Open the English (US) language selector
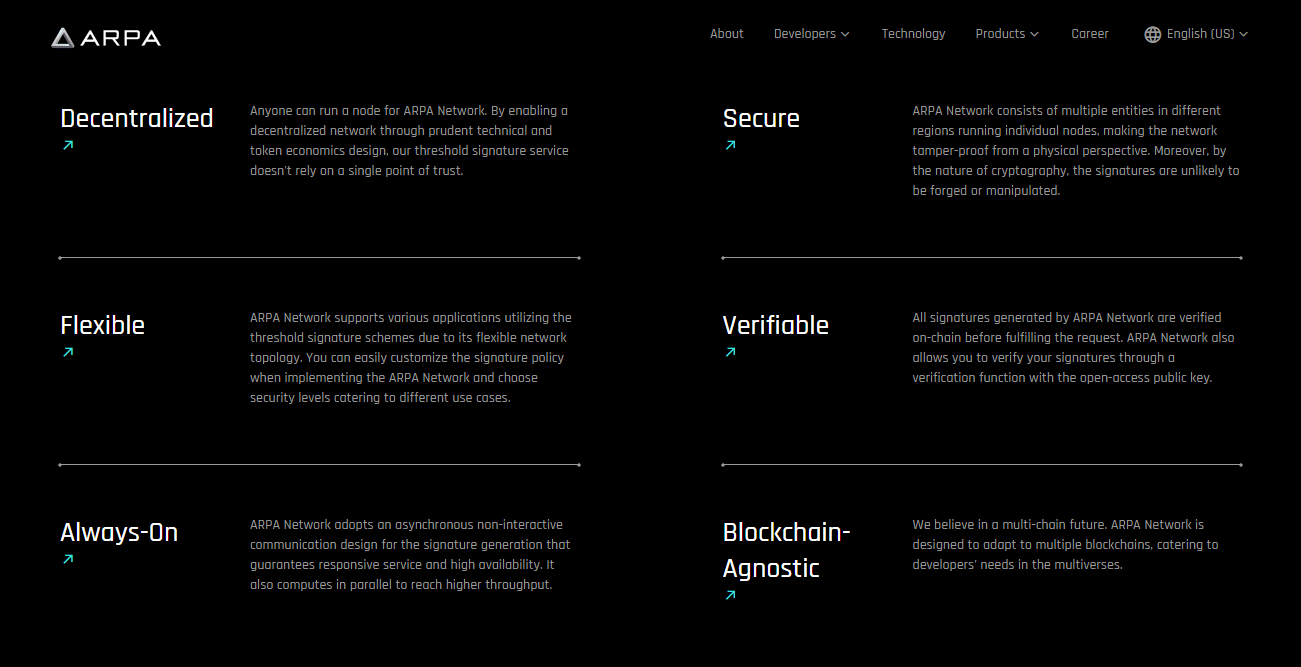 (1196, 34)
